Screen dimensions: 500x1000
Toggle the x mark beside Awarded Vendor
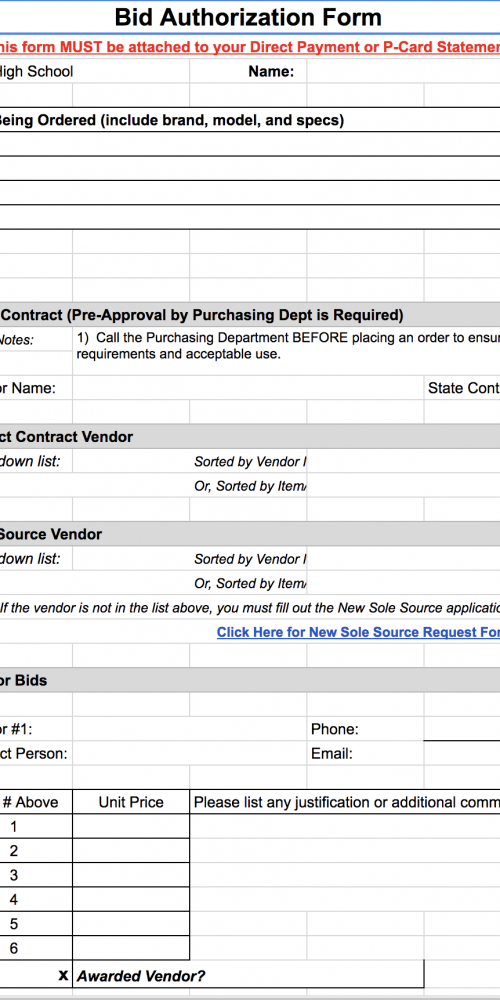coord(63,975)
